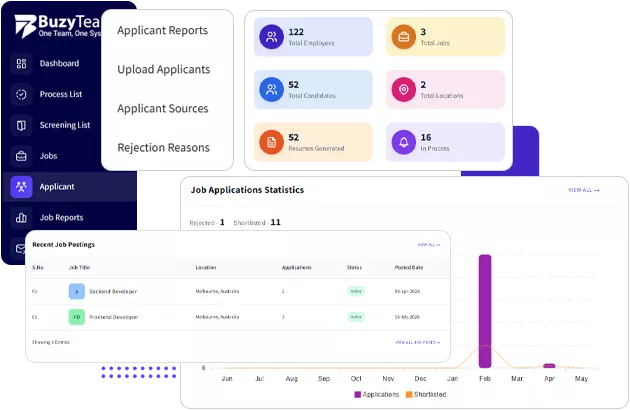Click the Posted Date column header
Image resolution: width=630 pixels, height=410 pixels.
tap(409, 268)
